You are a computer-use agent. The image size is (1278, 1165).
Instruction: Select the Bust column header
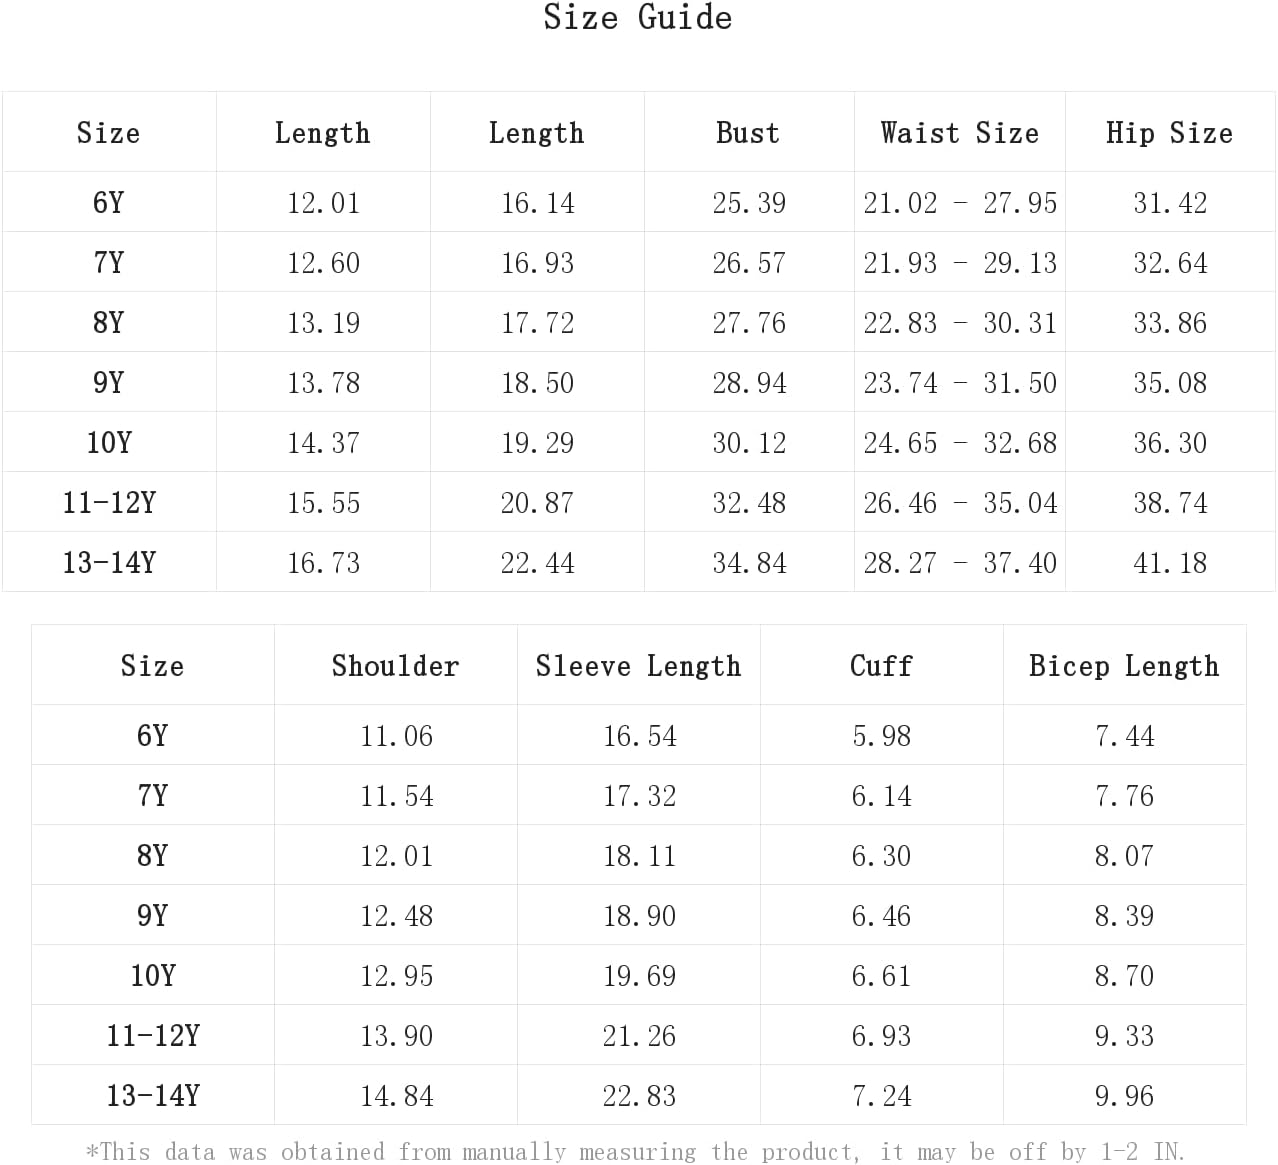click(748, 133)
